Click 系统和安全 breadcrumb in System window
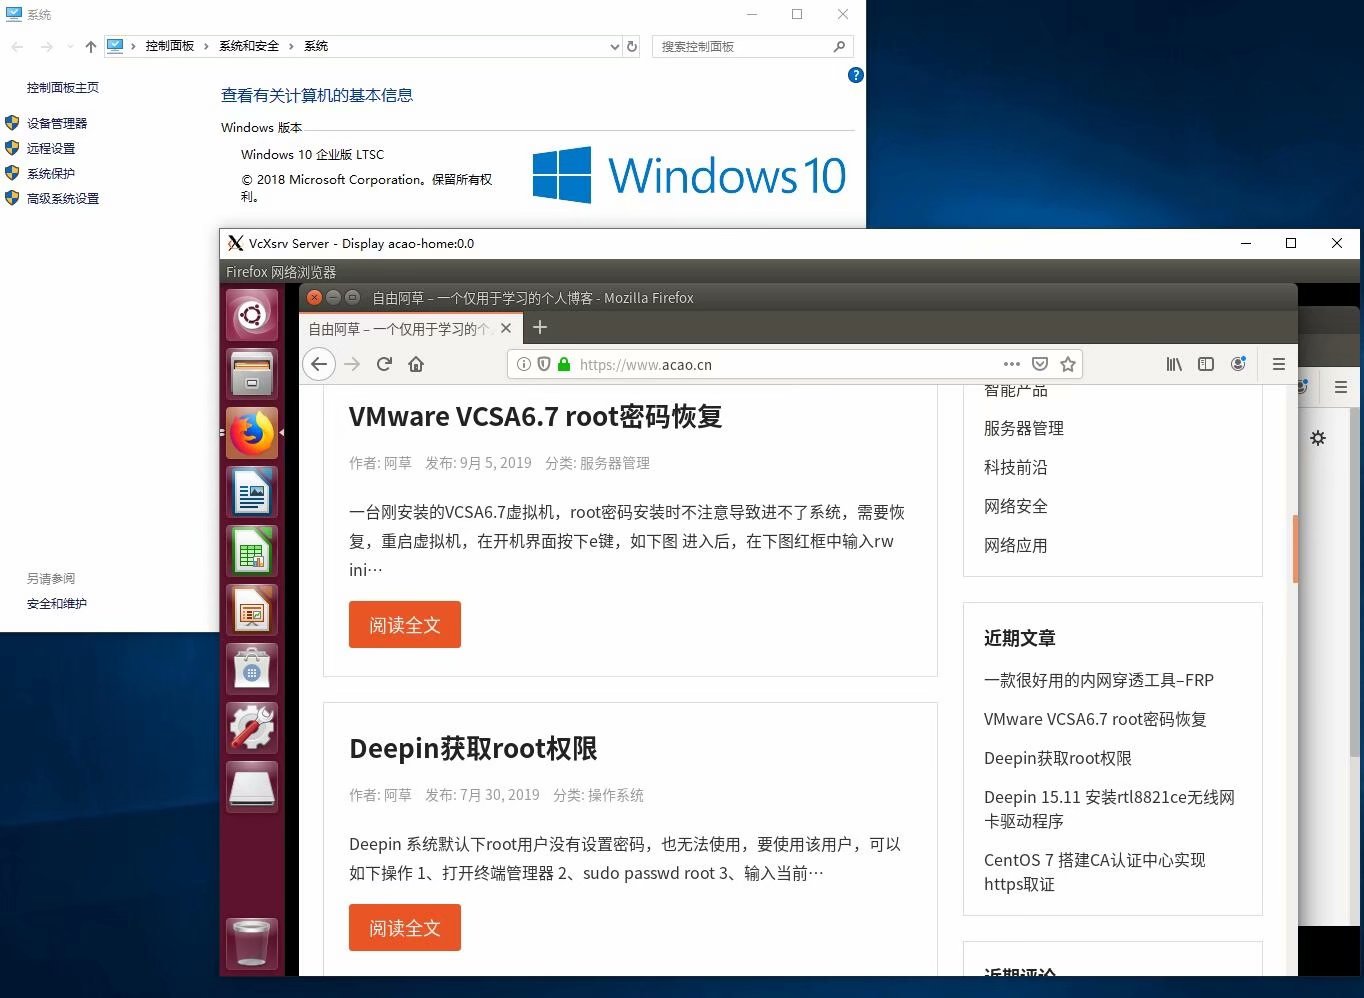The width and height of the screenshot is (1364, 998). point(249,46)
